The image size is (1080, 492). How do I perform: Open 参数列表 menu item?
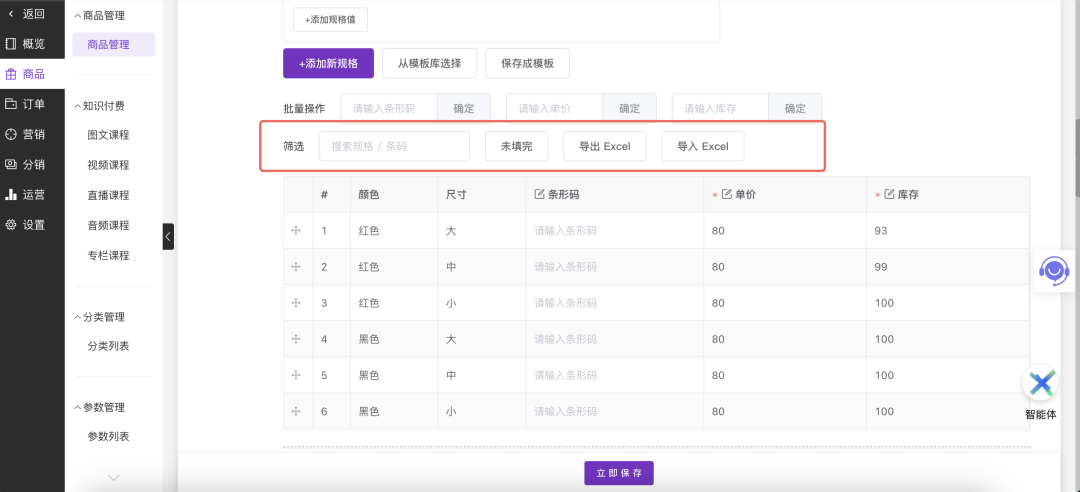[x=108, y=436]
